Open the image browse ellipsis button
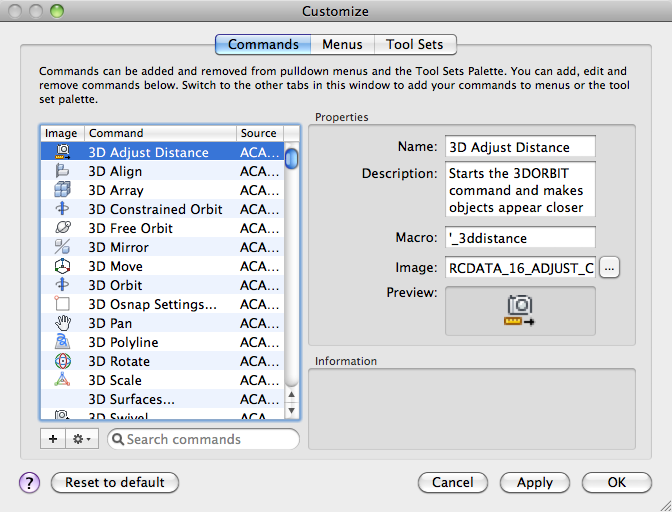 [611, 267]
